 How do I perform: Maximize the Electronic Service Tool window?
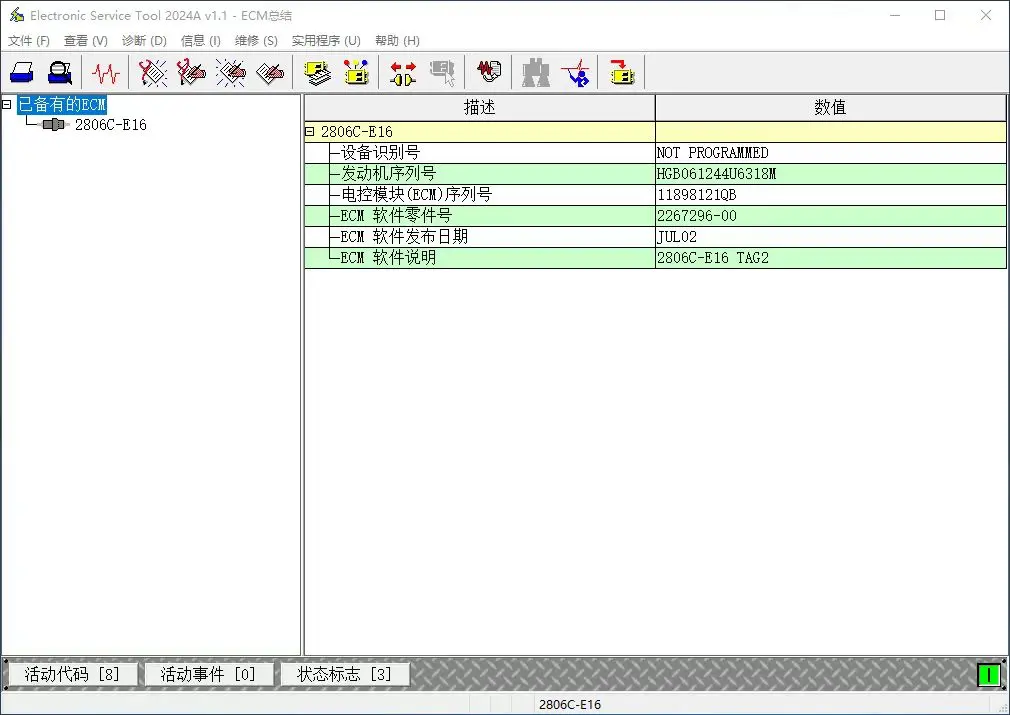[940, 15]
